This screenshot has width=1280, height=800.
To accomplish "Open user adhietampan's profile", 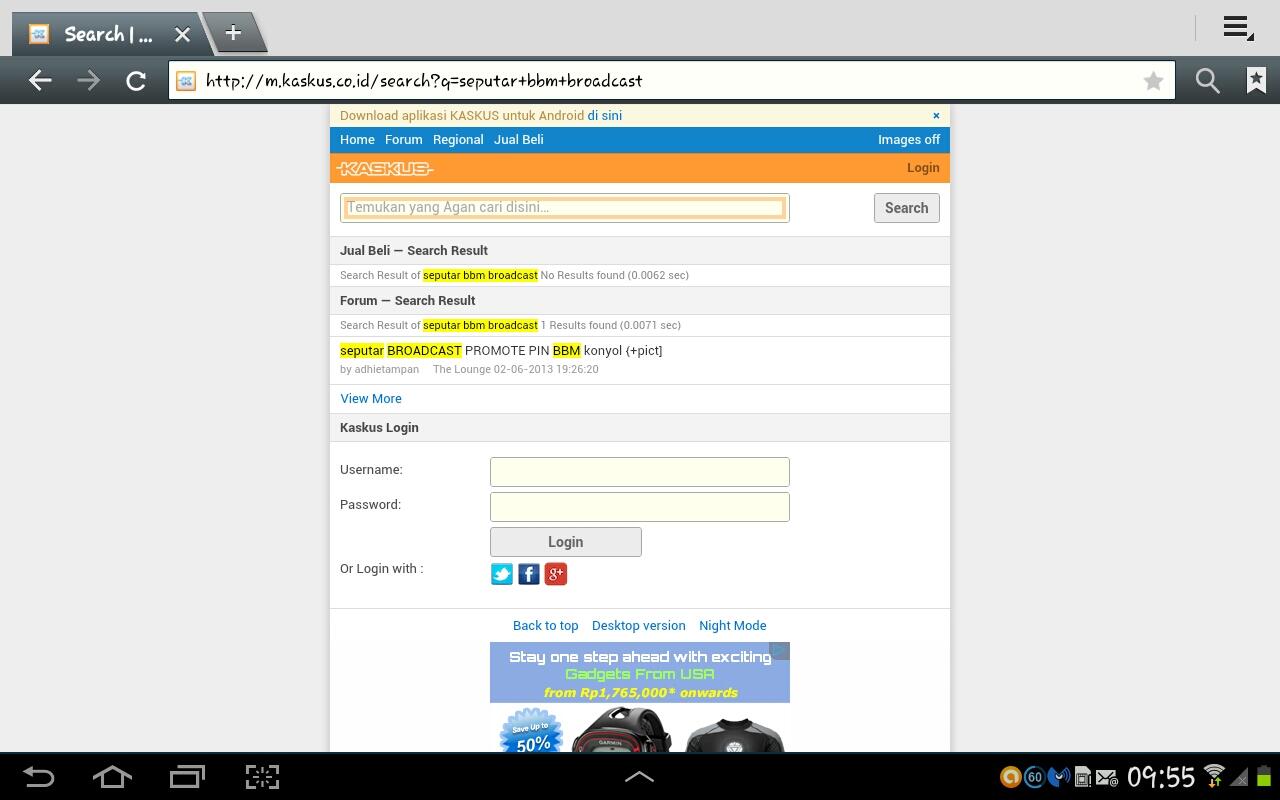I will tap(387, 369).
